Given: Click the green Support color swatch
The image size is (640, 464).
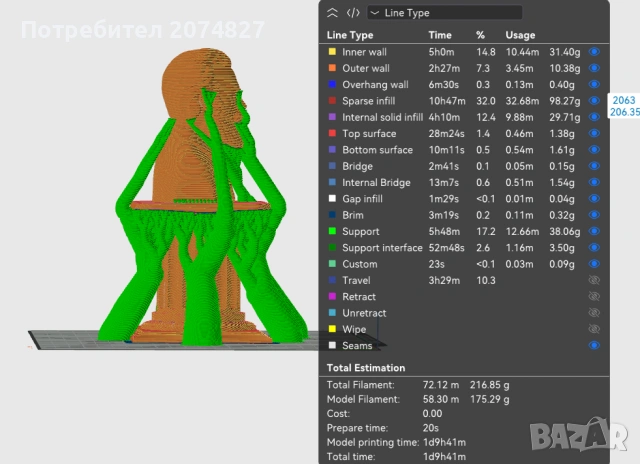Looking at the screenshot, I should click(332, 232).
